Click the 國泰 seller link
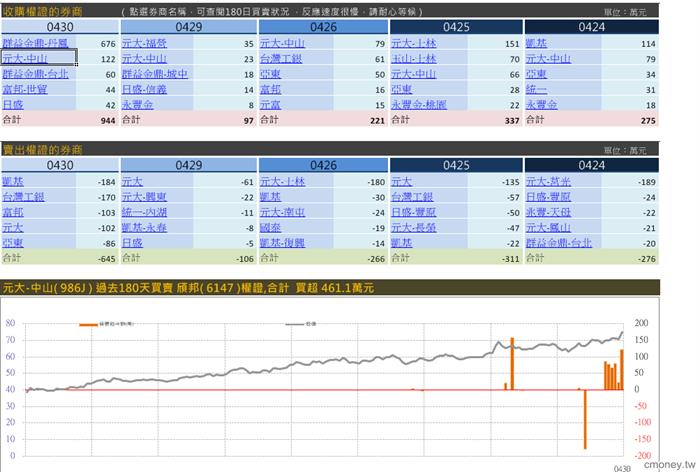The height and width of the screenshot is (472, 700). pyautogui.click(x=271, y=227)
